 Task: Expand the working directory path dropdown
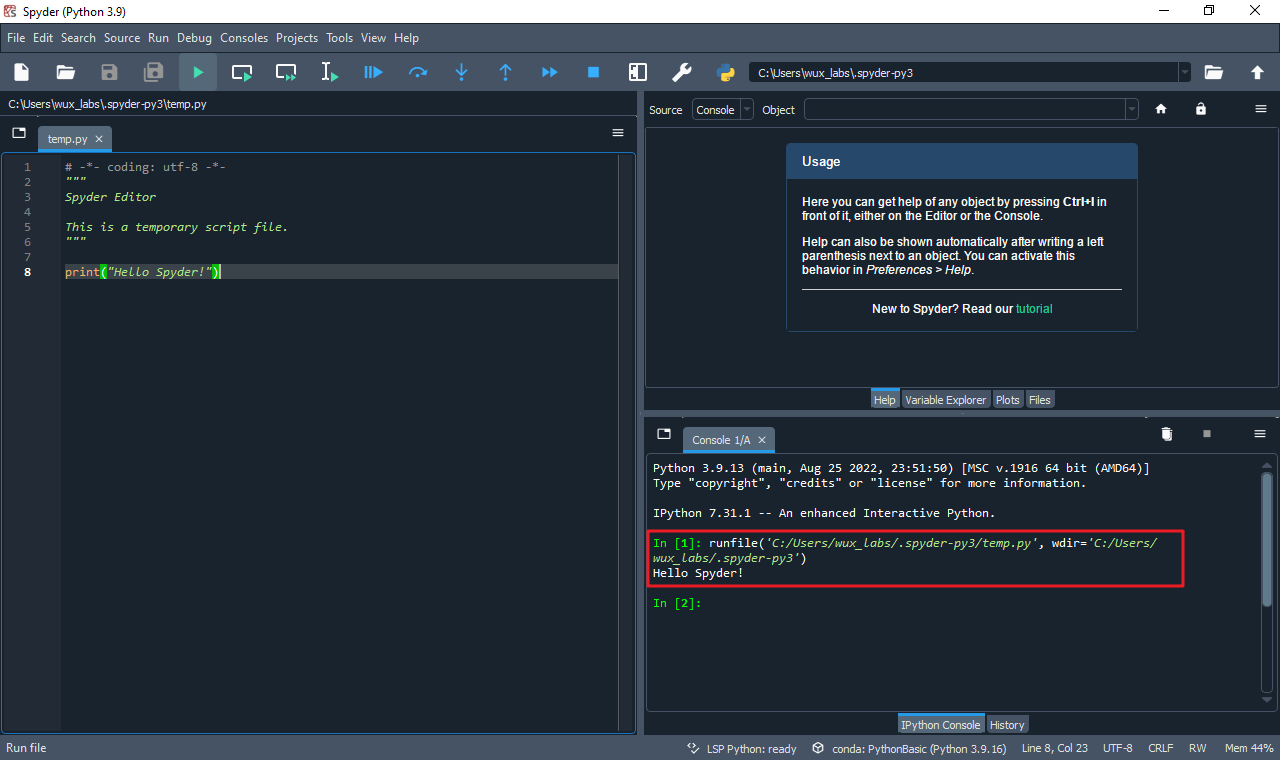1185,72
